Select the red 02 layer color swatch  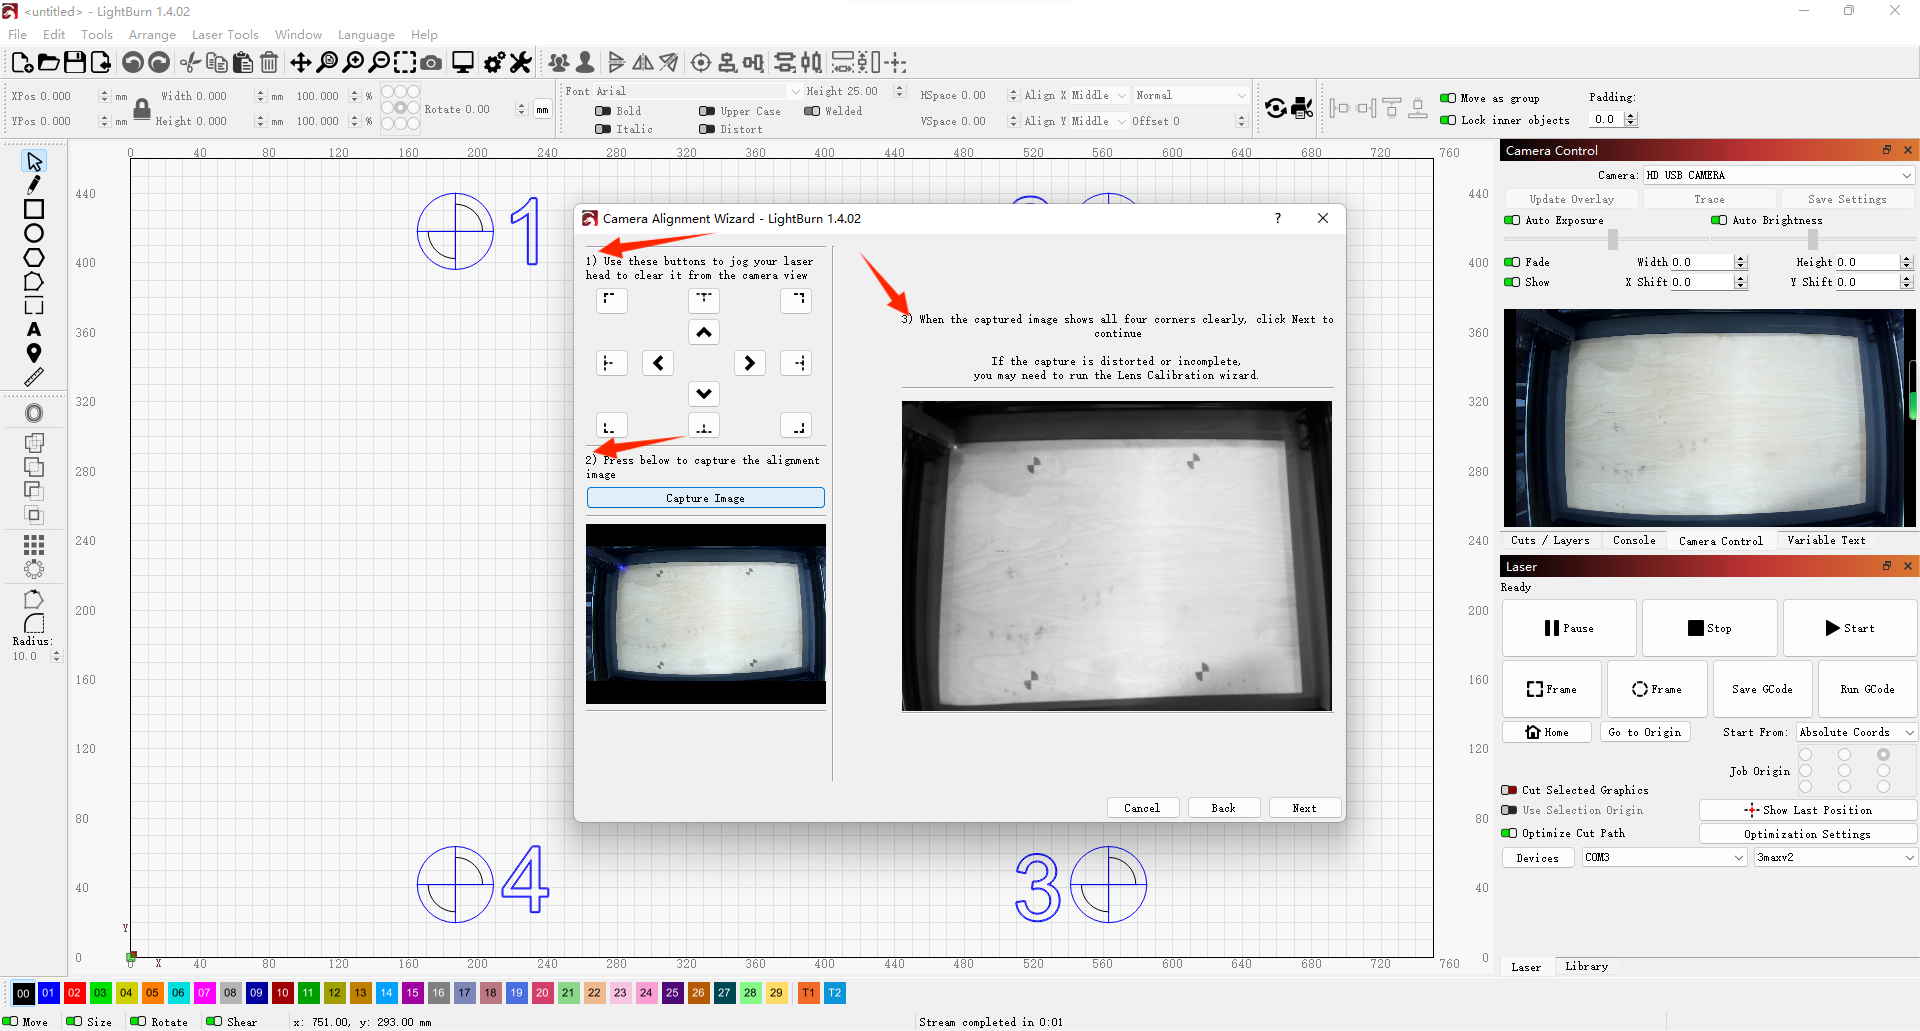pos(74,993)
